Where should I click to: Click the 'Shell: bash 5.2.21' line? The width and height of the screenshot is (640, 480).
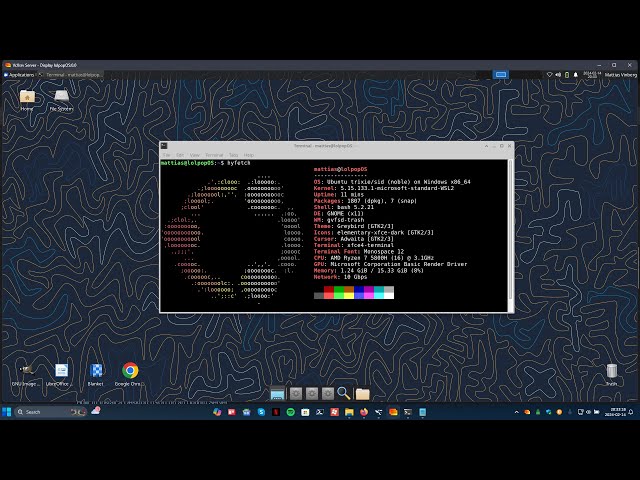click(344, 207)
